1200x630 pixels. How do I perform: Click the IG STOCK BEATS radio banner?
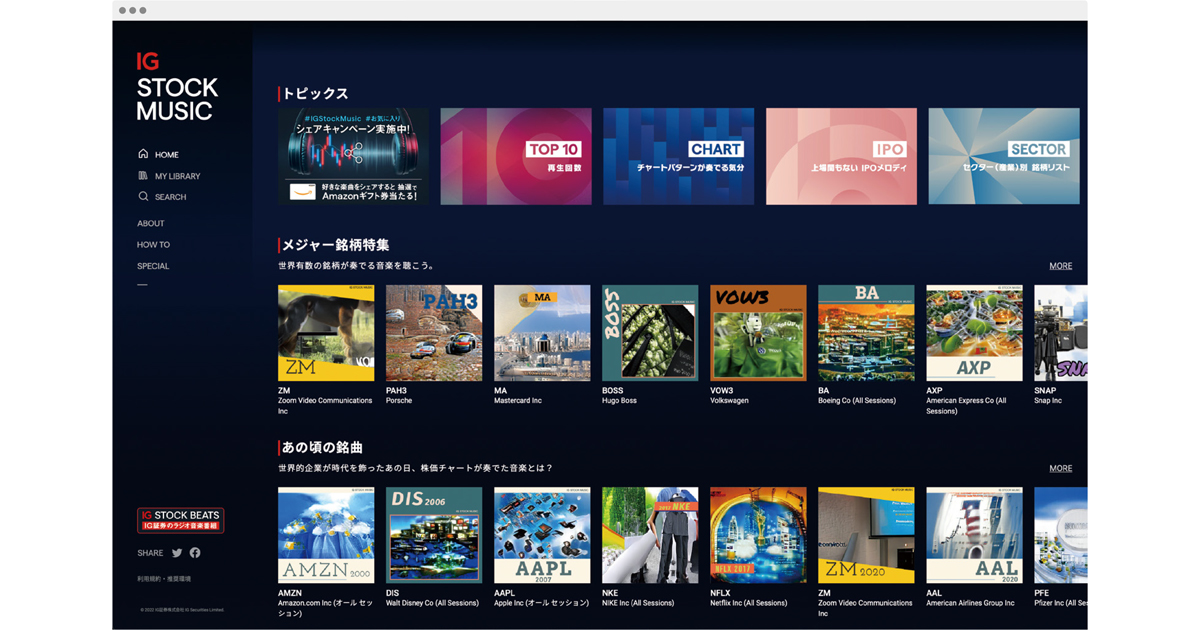(180, 520)
